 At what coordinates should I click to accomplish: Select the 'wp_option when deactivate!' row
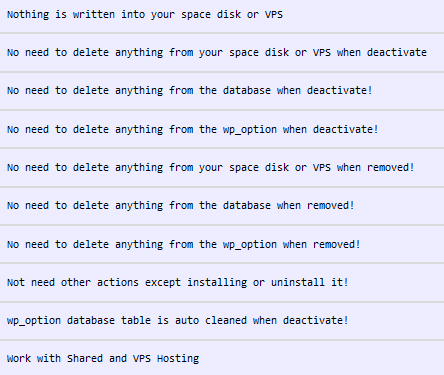222,129
